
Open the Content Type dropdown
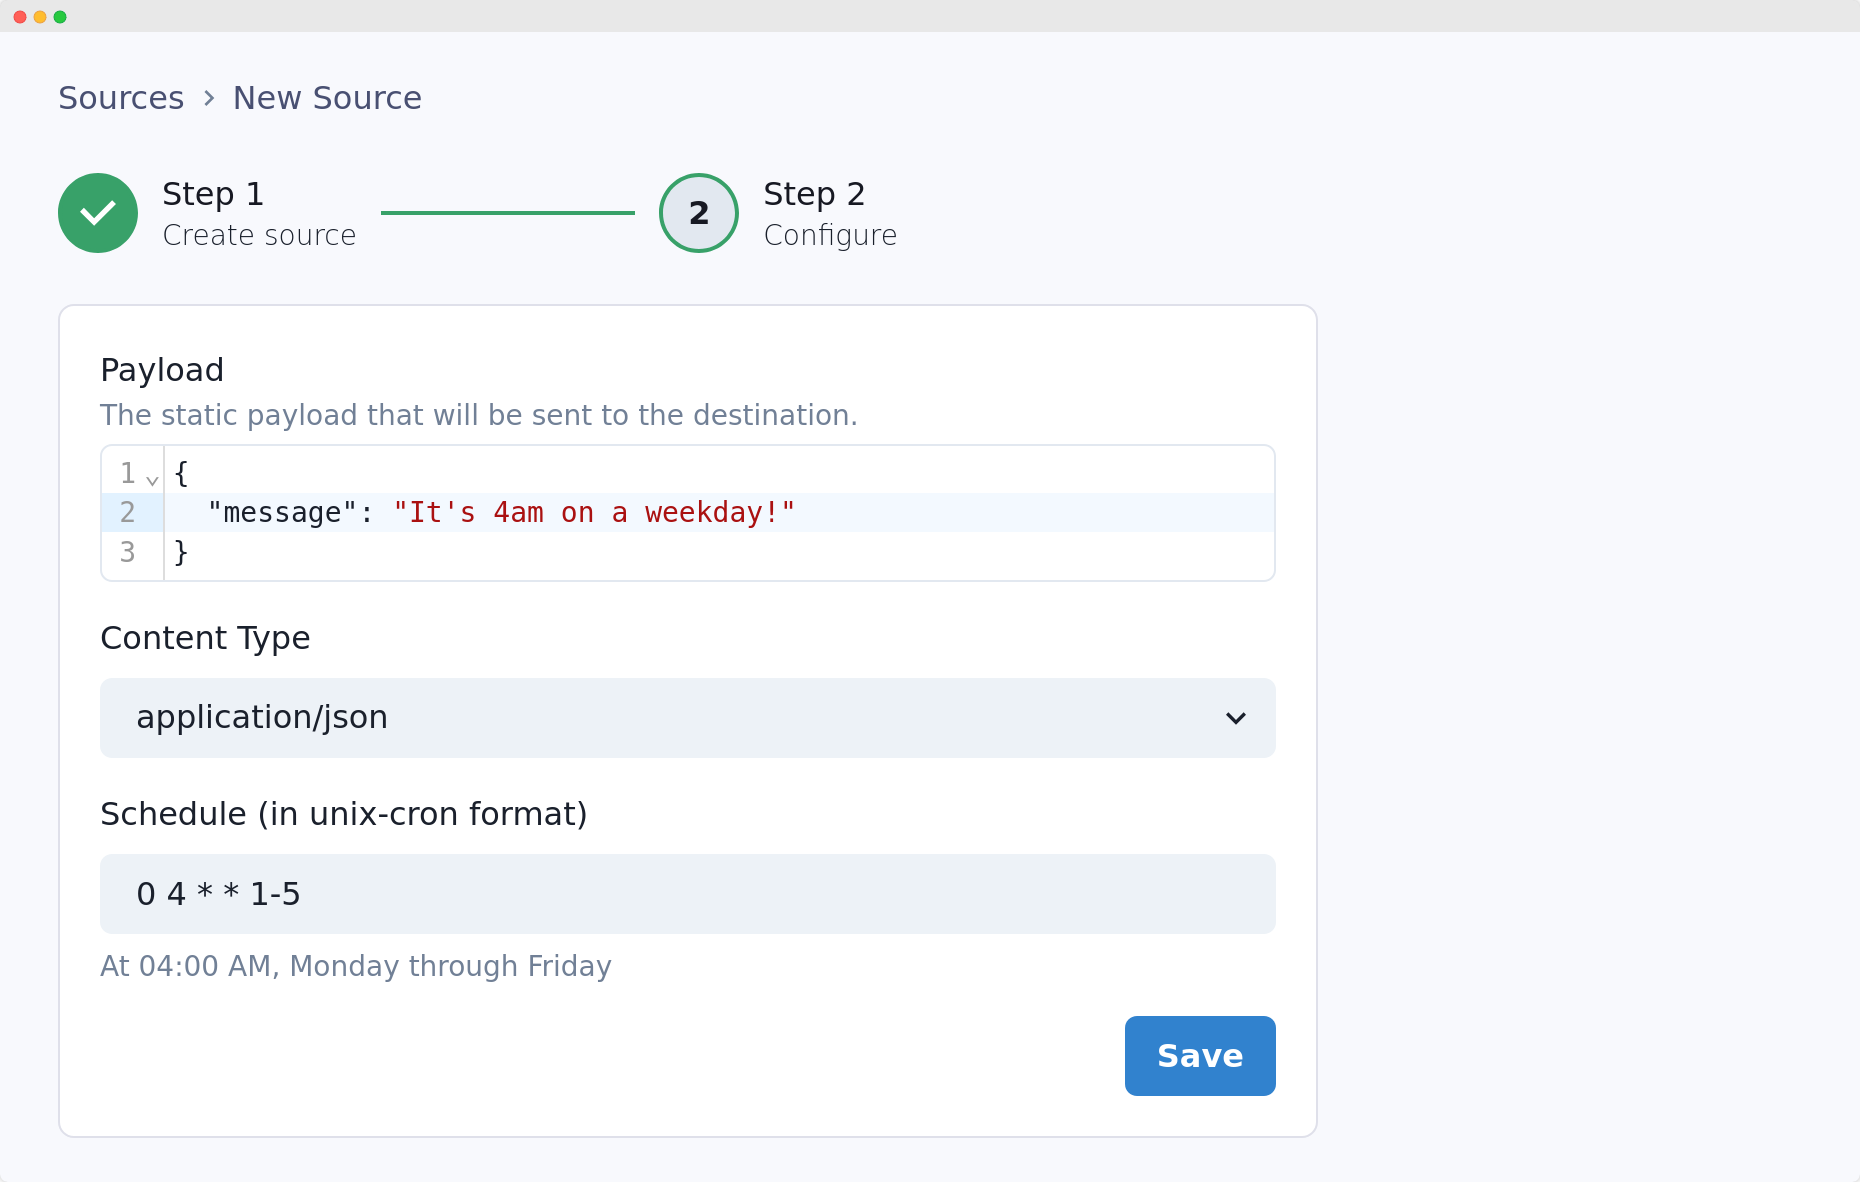click(686, 718)
